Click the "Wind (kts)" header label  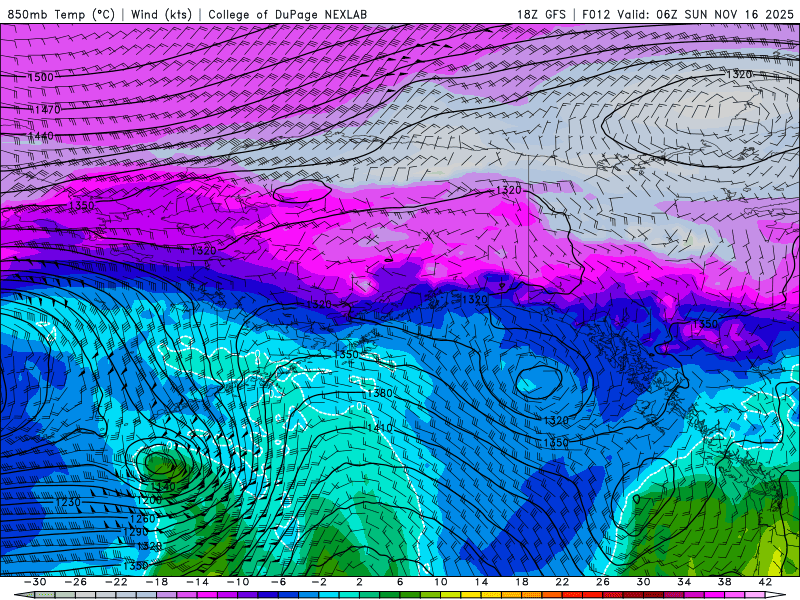[161, 14]
